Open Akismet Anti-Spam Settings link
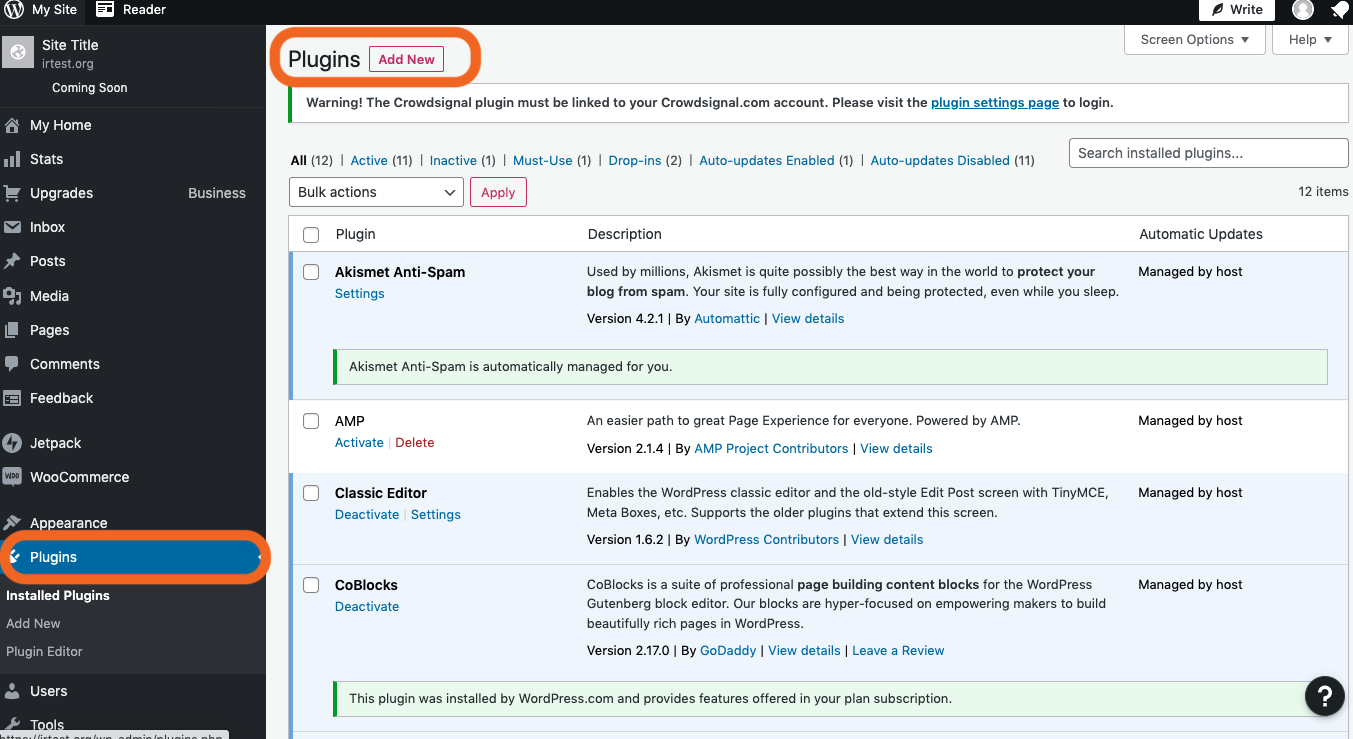This screenshot has height=739, width=1353. tap(360, 294)
